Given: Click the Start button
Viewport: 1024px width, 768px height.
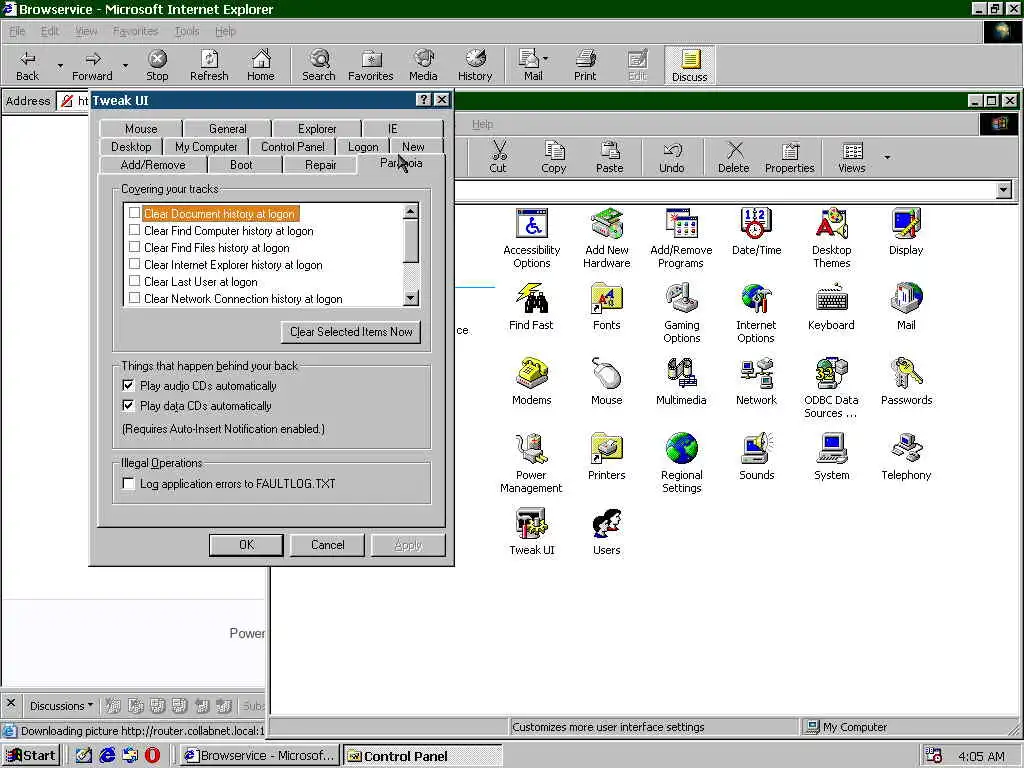Looking at the screenshot, I should (31, 756).
